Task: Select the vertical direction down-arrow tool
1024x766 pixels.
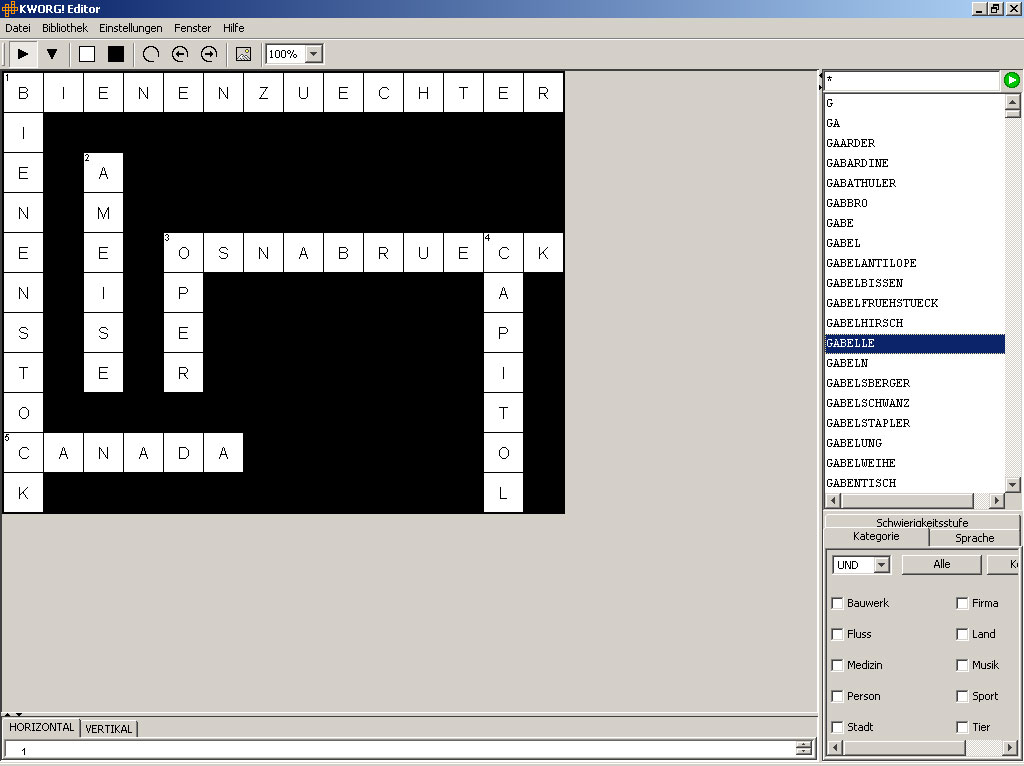Action: 52,54
